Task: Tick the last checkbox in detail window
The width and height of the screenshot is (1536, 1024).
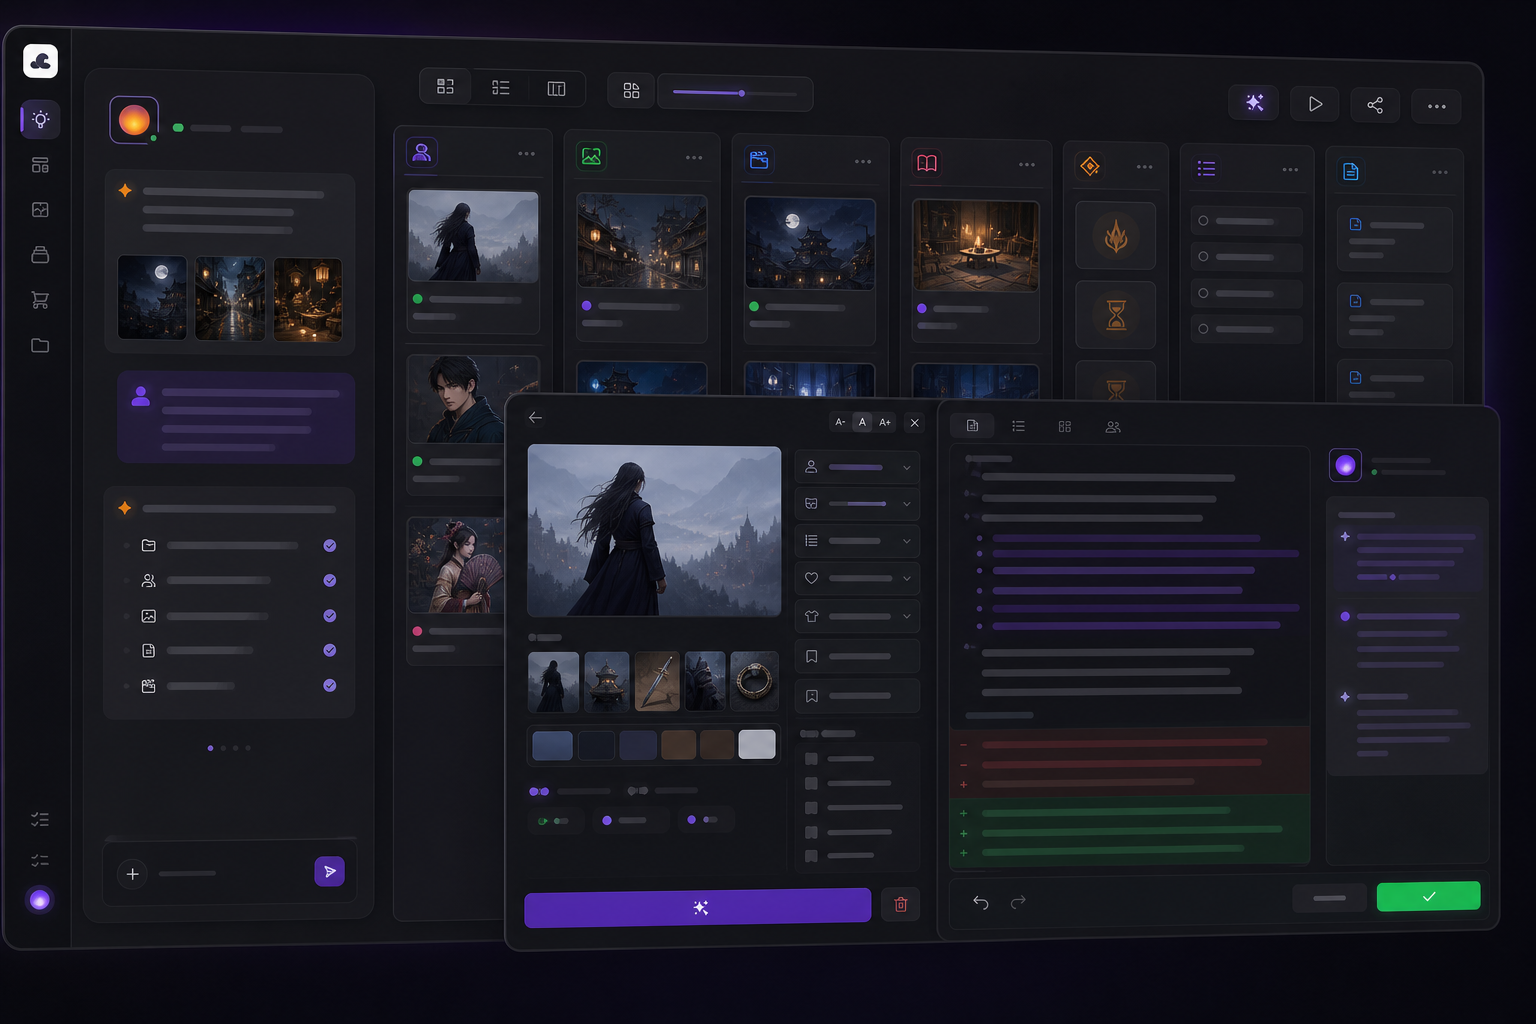Action: coord(811,856)
